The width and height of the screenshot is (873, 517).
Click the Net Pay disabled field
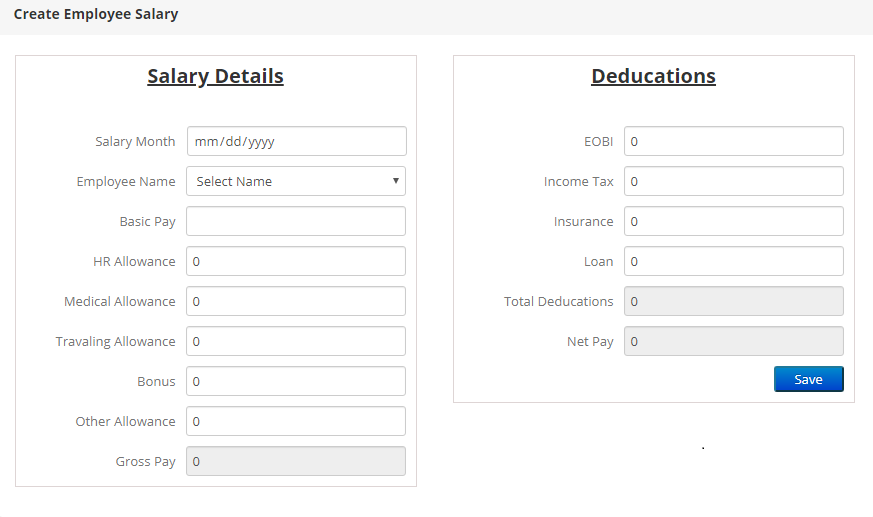[x=733, y=341]
